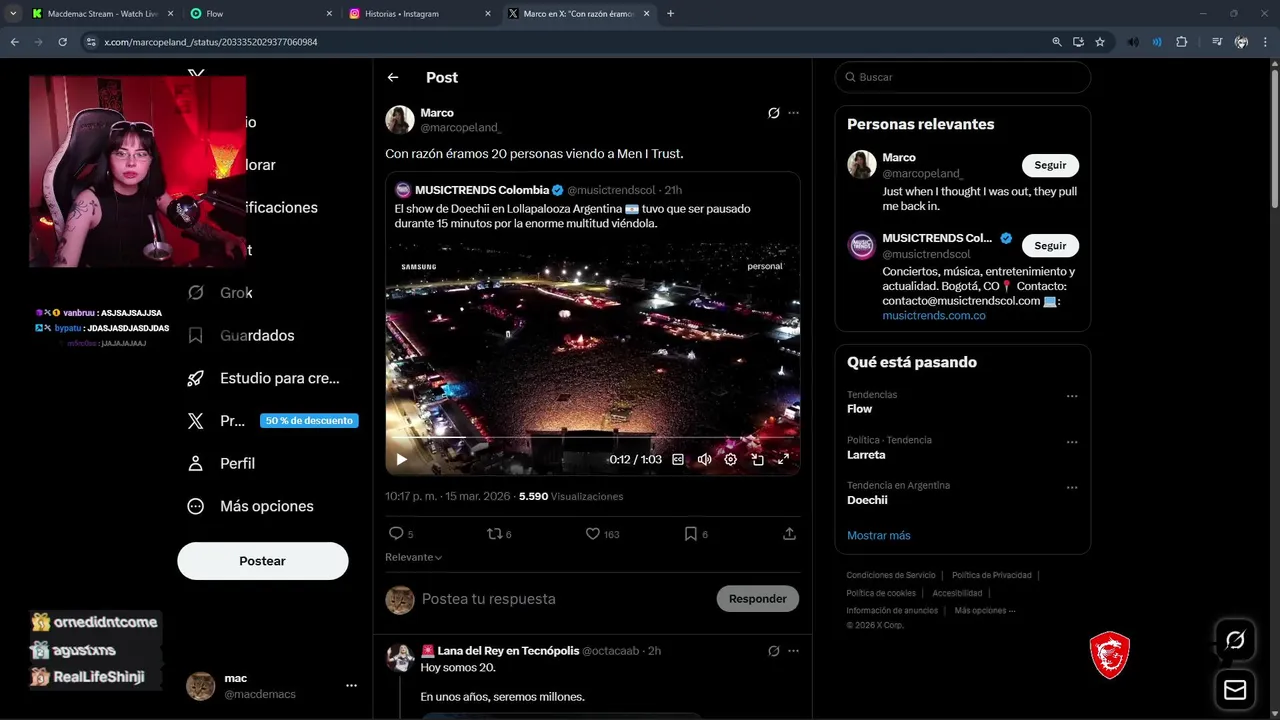This screenshot has height=720, width=1280.
Task: Click the Grok icon on Marco's post
Action: pyautogui.click(x=773, y=113)
